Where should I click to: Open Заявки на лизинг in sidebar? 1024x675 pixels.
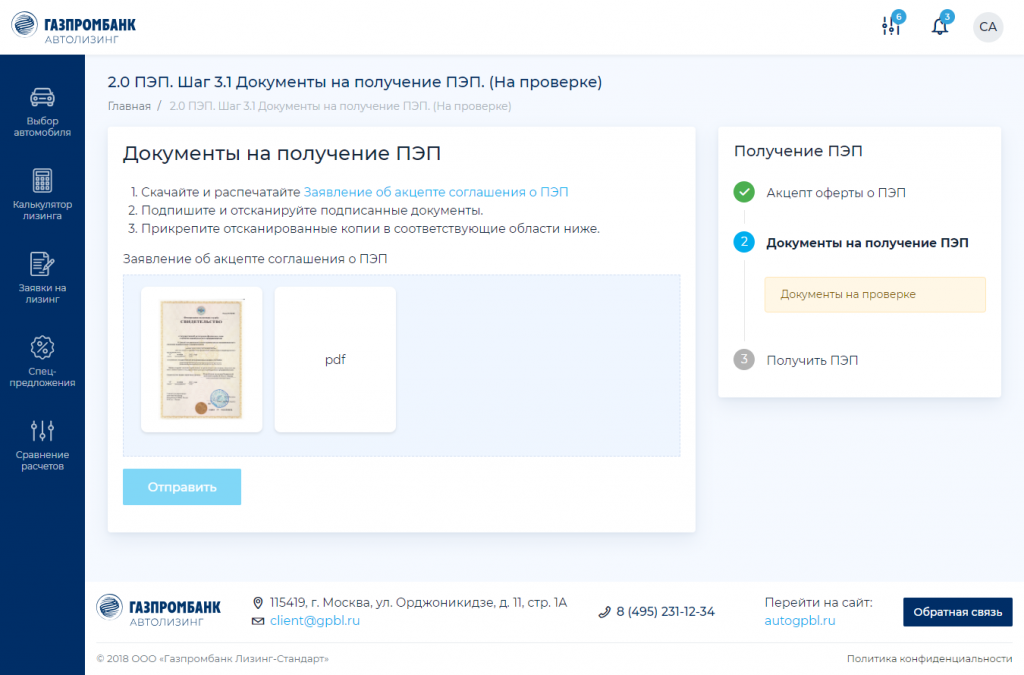tap(42, 278)
